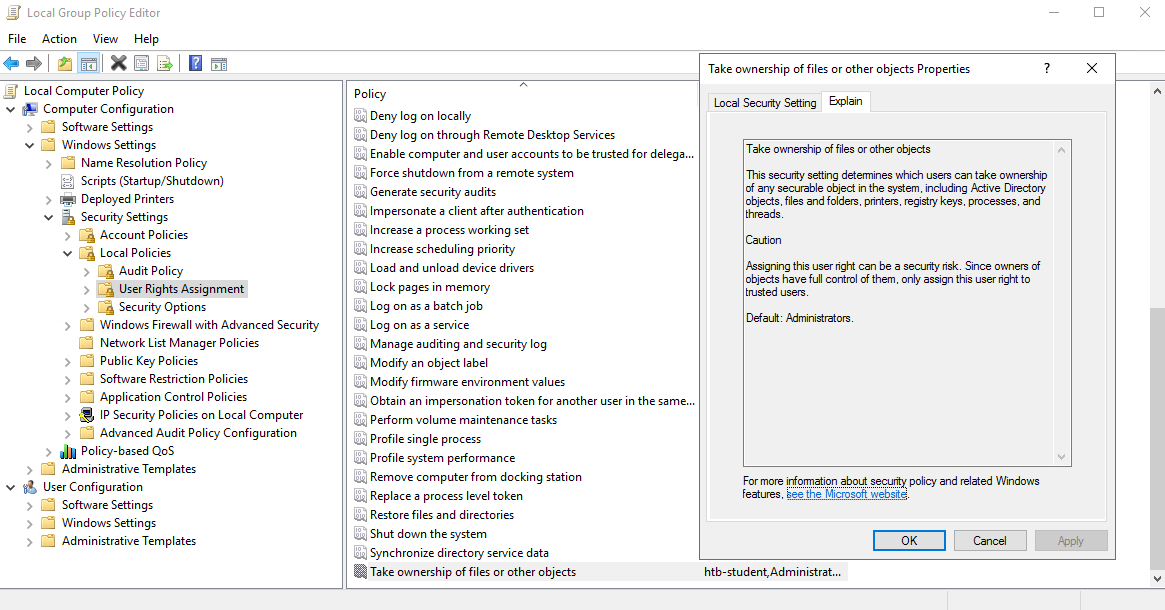Image resolution: width=1165 pixels, height=610 pixels.
Task: Open the File menu
Action: click(x=17, y=39)
